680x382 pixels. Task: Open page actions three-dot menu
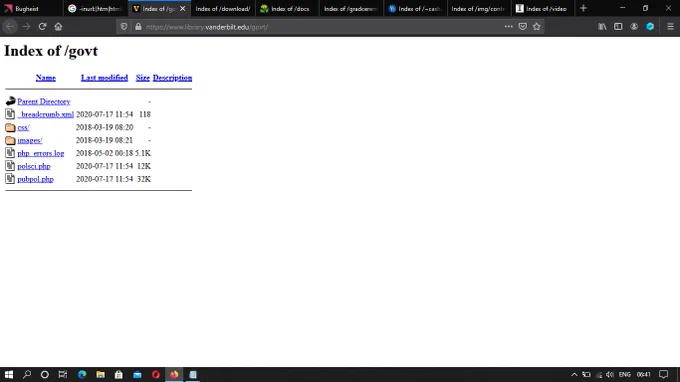coord(508,26)
